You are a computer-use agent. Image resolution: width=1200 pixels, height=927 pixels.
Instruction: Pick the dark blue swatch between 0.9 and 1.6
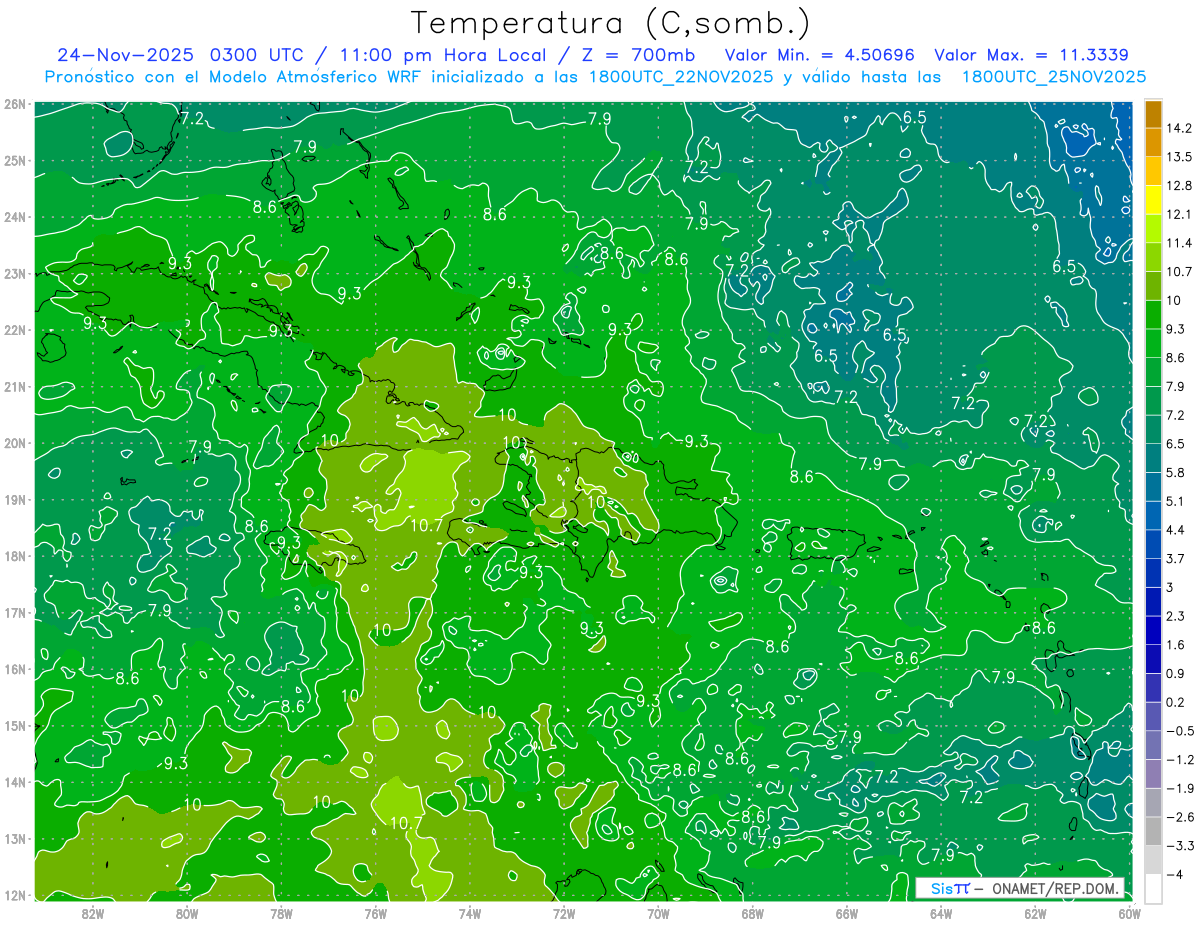tap(1153, 660)
